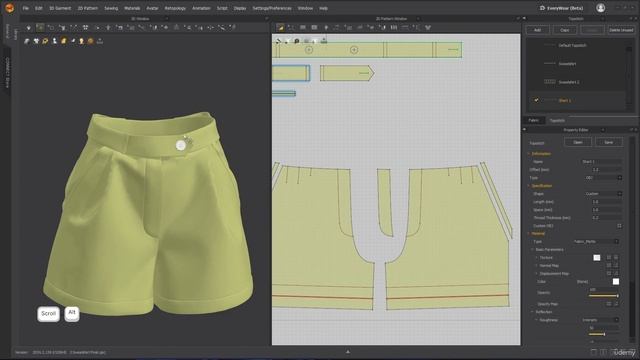Collapse the Specification section
Screen dimensions: 640x360
point(529,186)
